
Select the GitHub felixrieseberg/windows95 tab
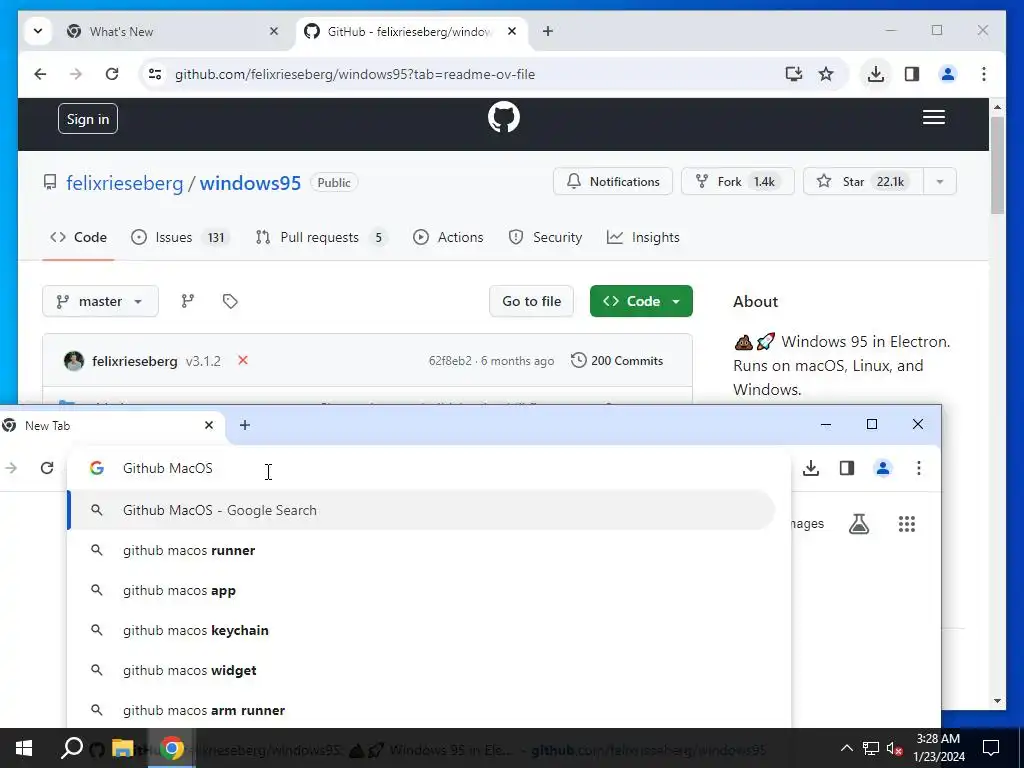412,31
